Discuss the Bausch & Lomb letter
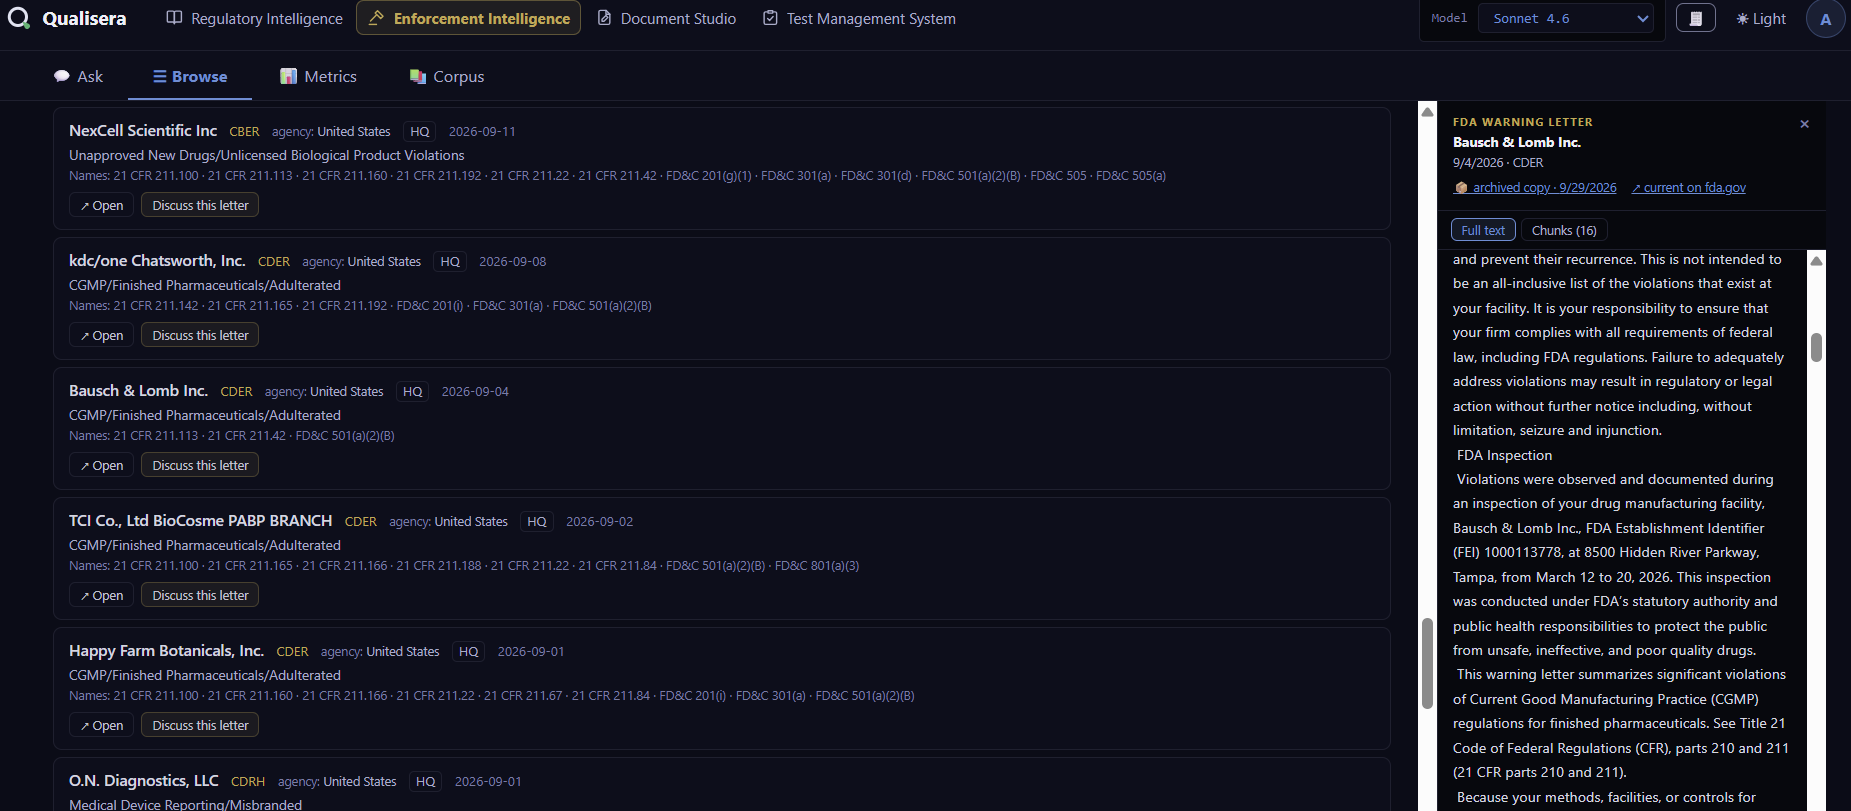 coord(200,465)
